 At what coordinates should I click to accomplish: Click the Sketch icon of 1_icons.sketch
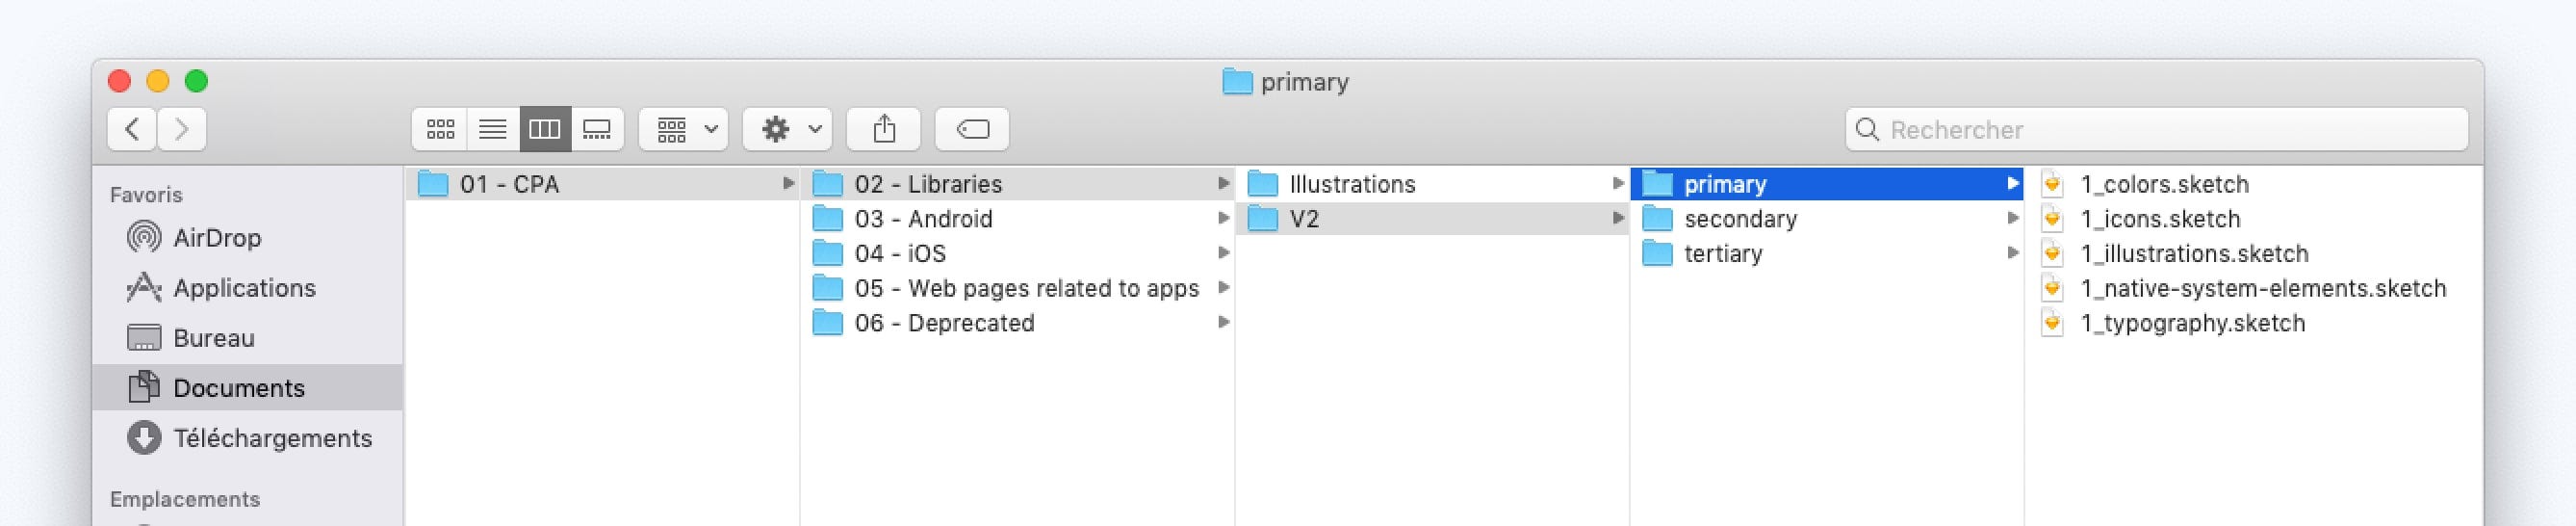[2052, 219]
